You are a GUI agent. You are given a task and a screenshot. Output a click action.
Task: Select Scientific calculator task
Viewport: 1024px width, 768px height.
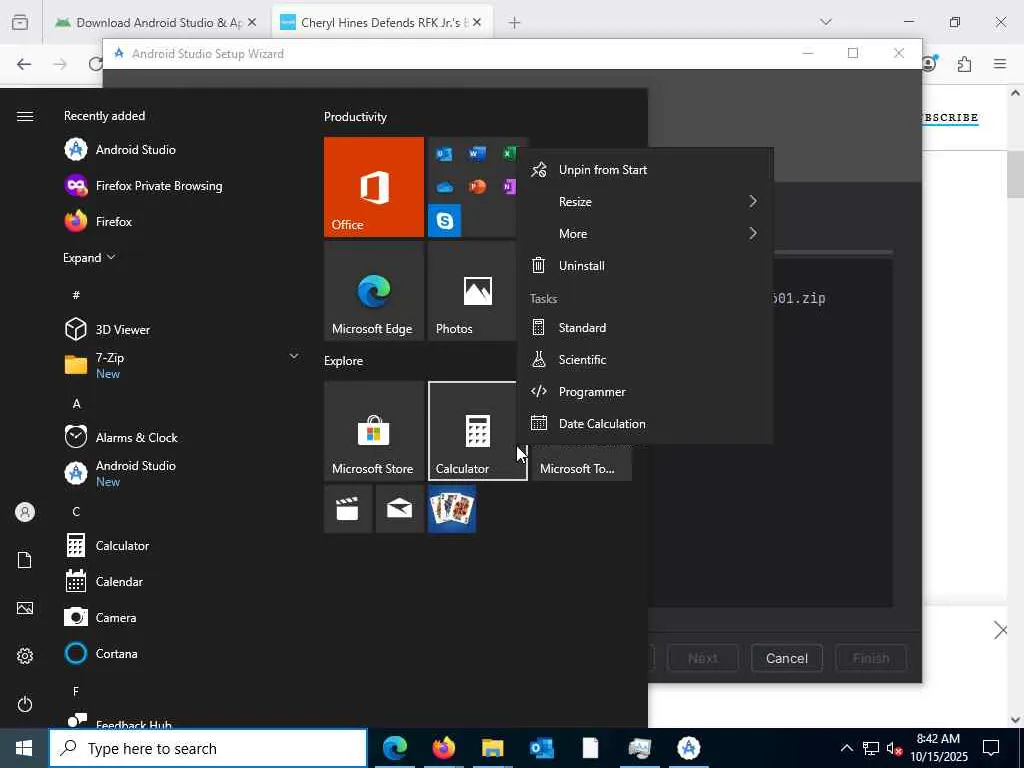(645, 360)
